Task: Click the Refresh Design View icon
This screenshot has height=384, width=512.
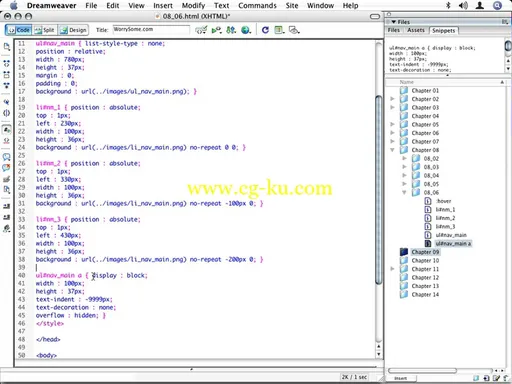Action: pyautogui.click(x=265, y=30)
